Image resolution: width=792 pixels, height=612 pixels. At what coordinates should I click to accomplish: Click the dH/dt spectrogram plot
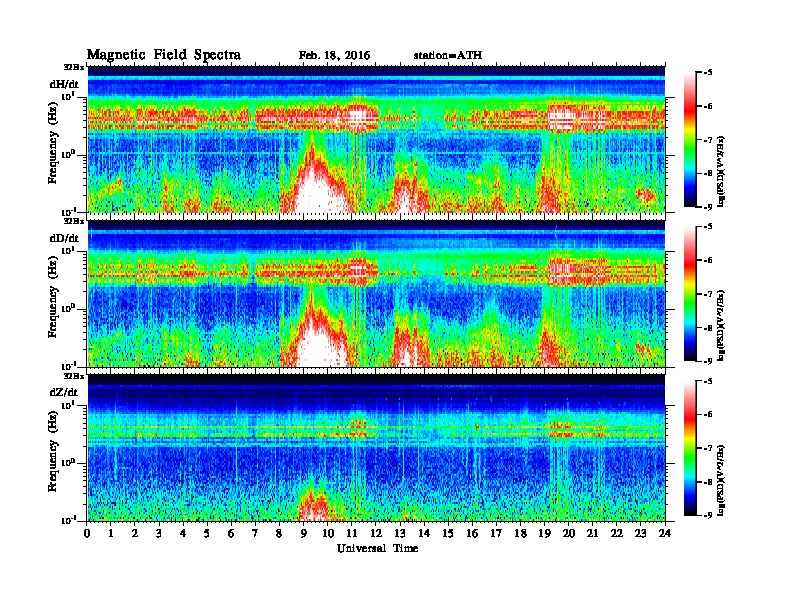tap(376, 139)
